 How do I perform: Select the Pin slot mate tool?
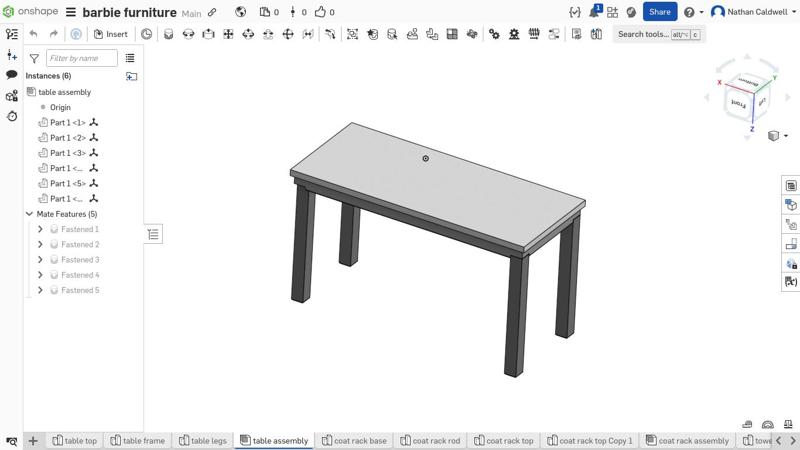[x=268, y=34]
